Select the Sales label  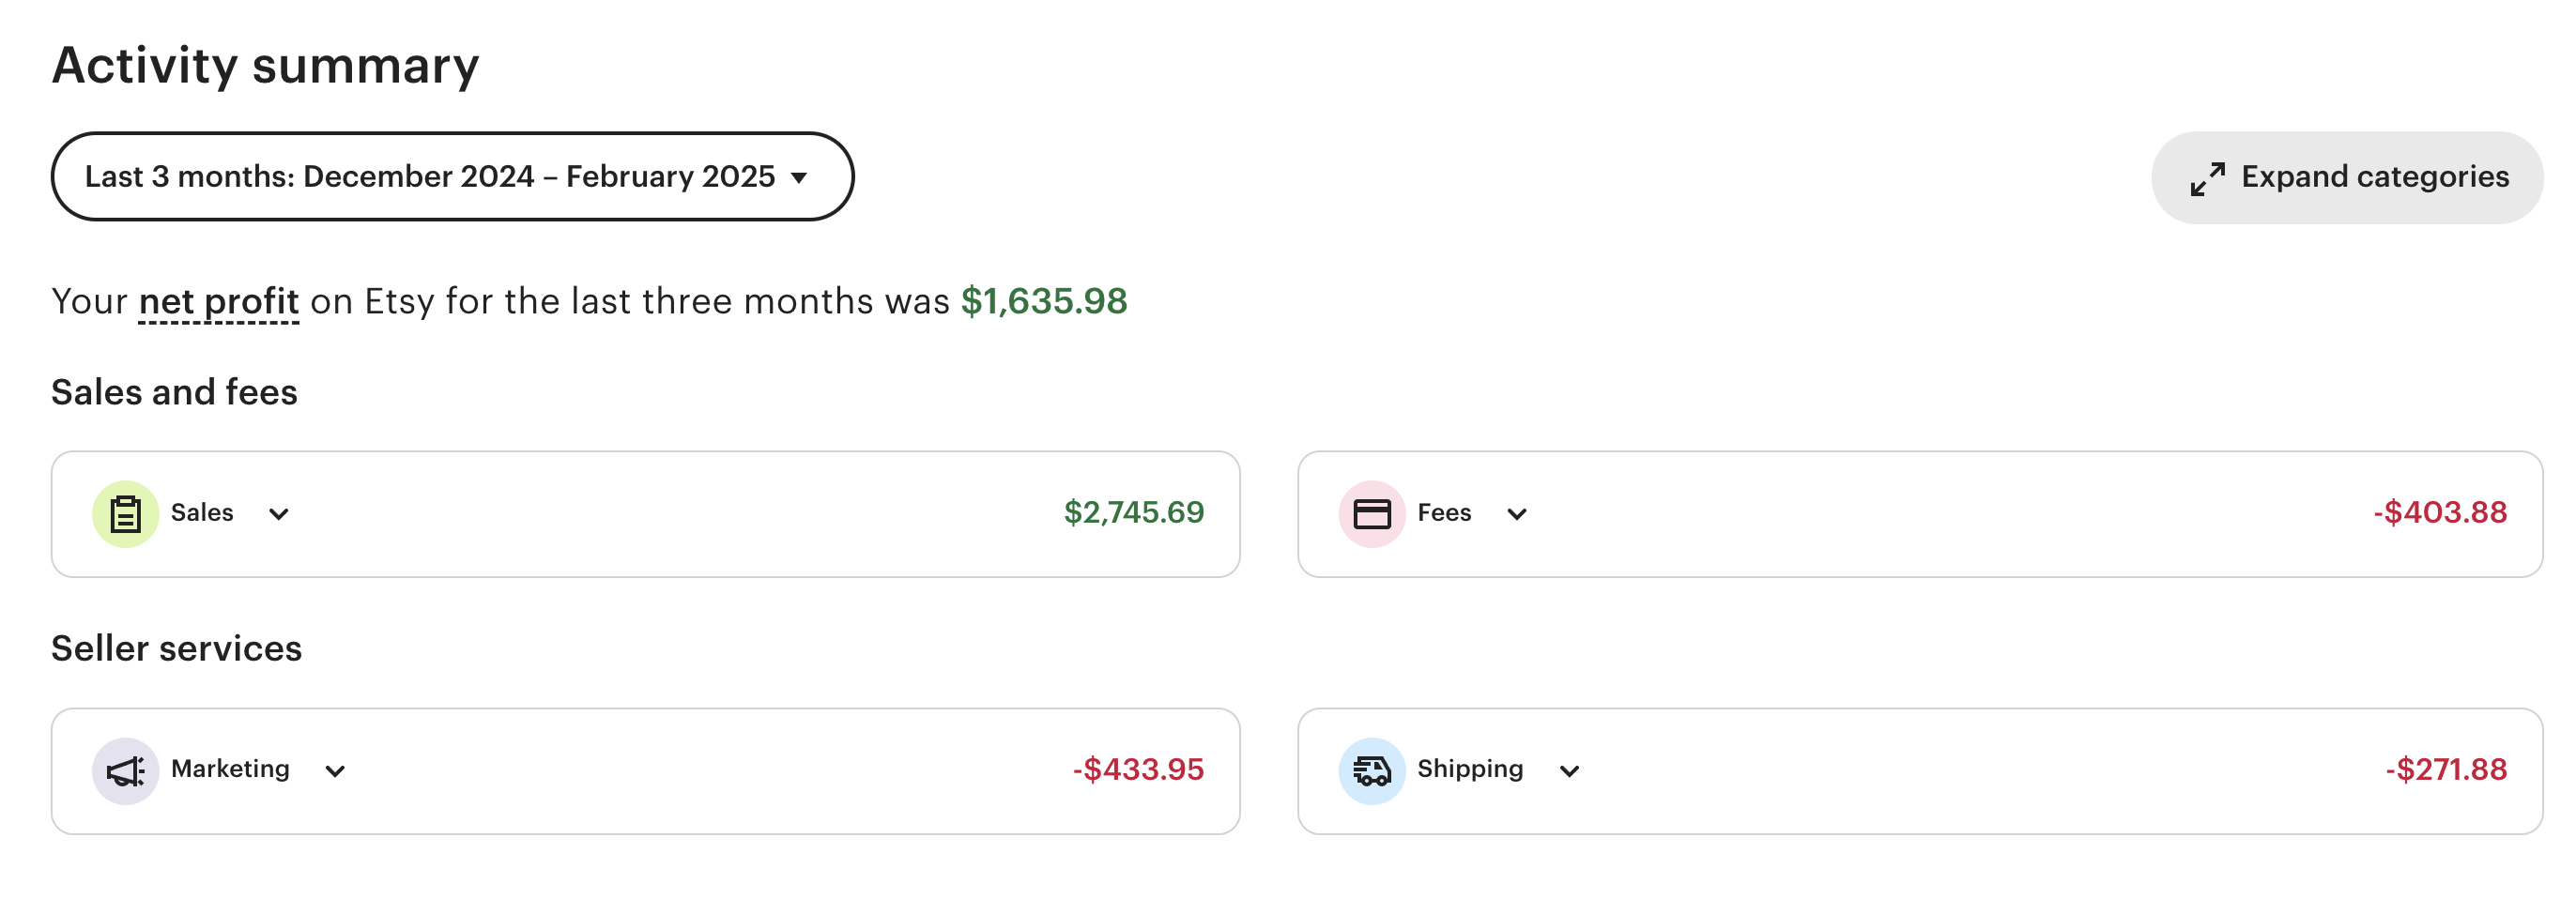(202, 513)
